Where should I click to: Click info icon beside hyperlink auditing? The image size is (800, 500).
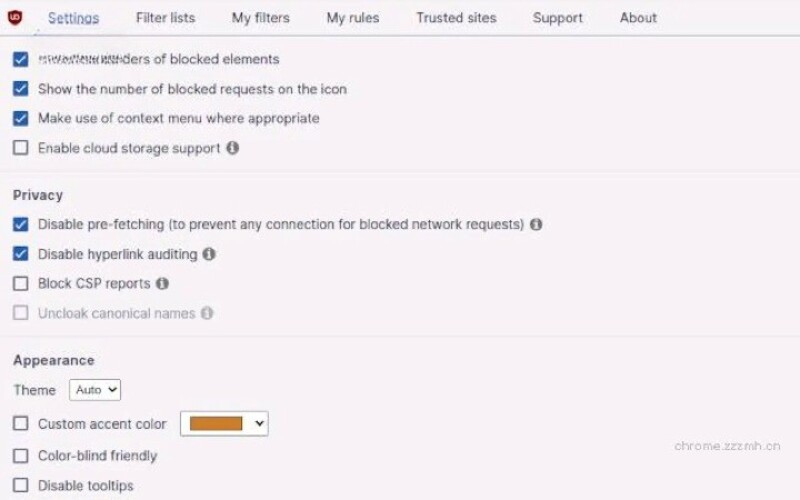pos(209,254)
